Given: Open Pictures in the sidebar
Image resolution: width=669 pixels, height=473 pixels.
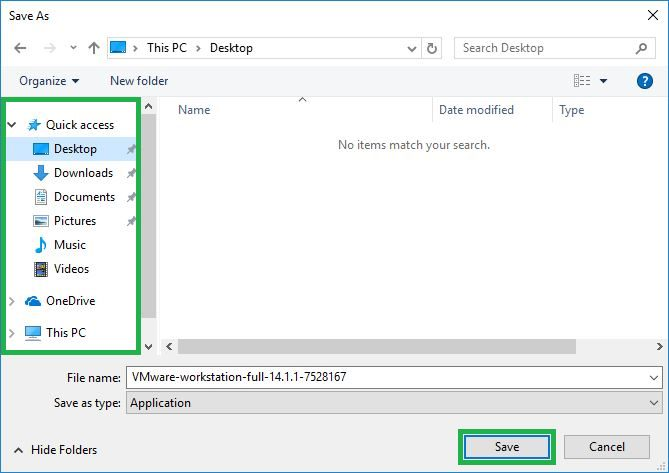Looking at the screenshot, I should pyautogui.click(x=75, y=221).
